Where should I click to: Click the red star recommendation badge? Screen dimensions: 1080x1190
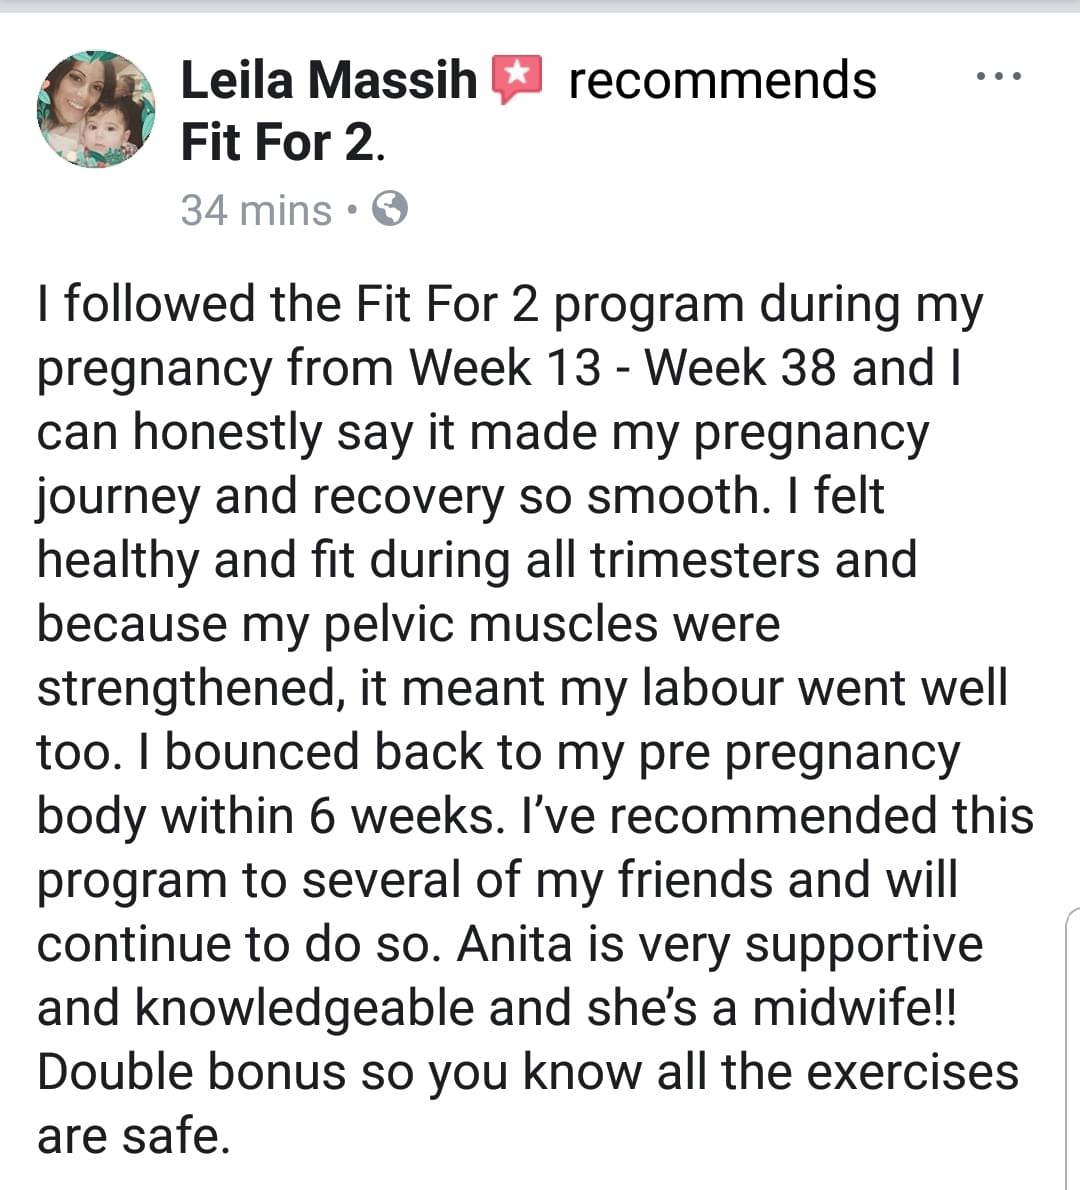tap(518, 79)
